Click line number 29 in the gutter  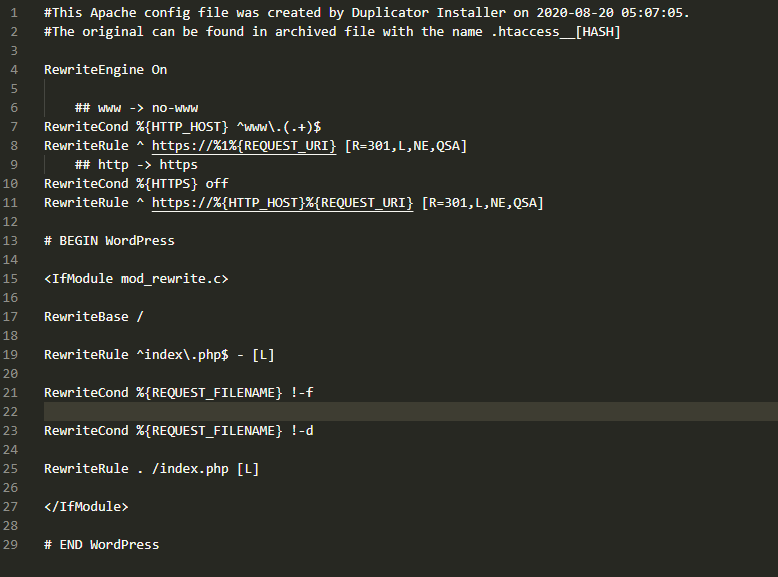(11, 545)
